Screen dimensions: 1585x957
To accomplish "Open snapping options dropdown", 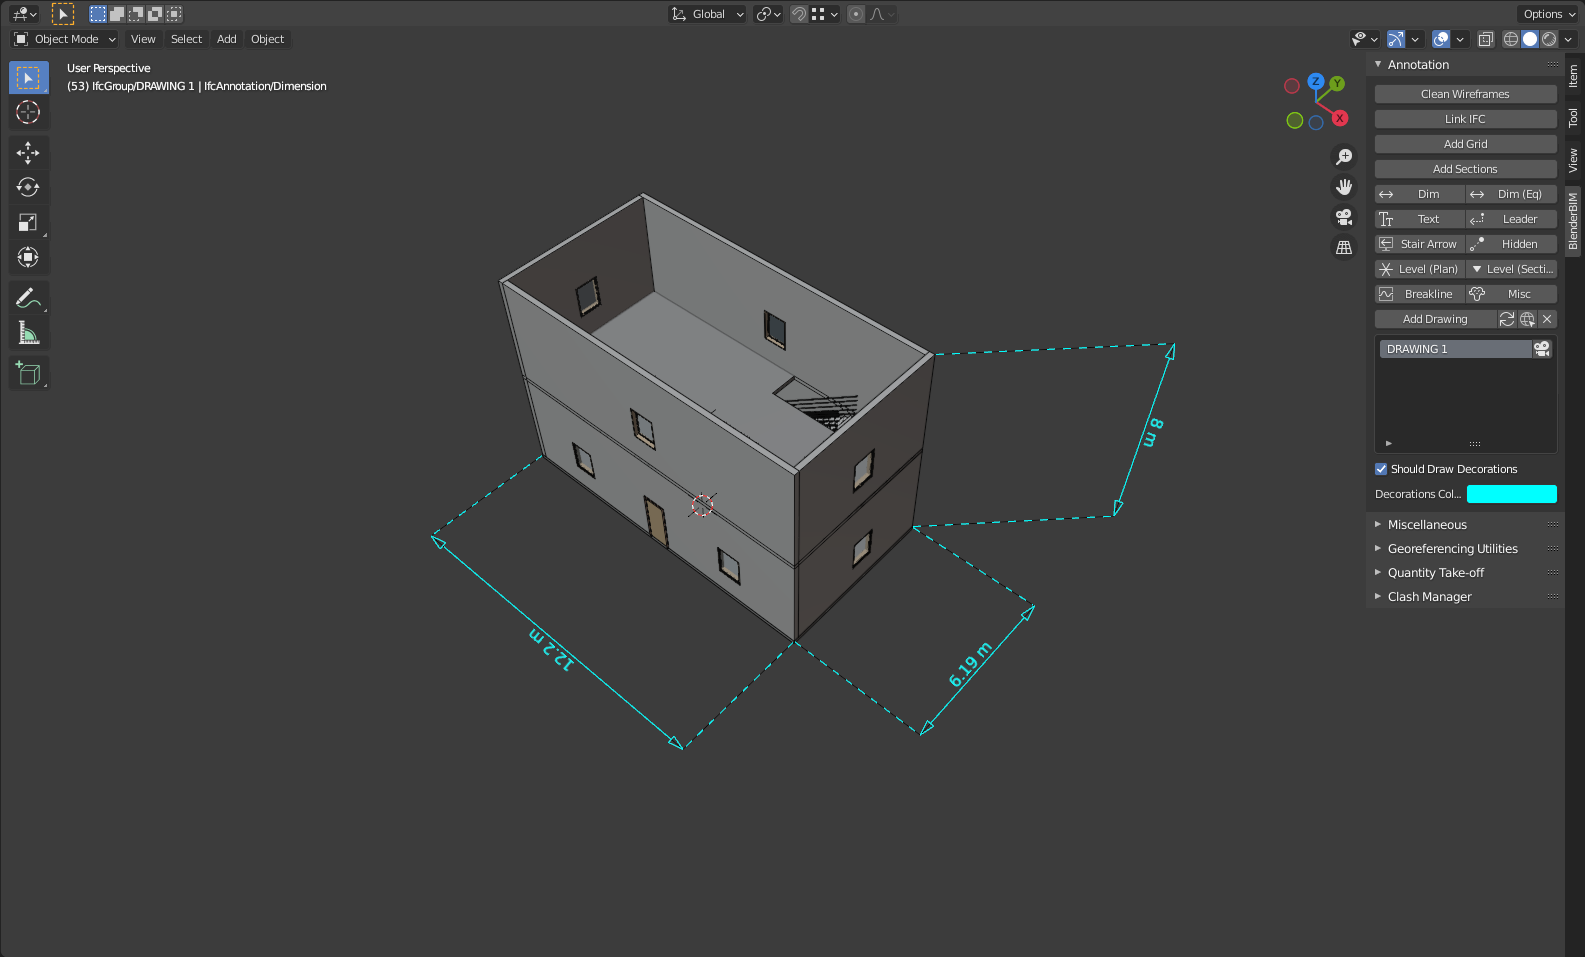I will coord(825,14).
